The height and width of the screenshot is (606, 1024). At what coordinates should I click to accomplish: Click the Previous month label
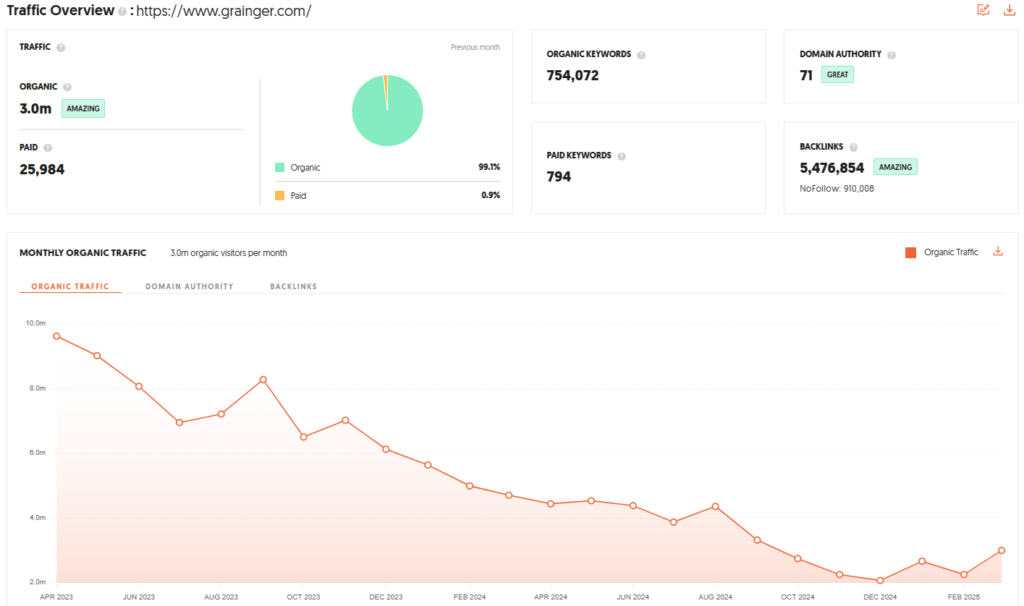(475, 47)
